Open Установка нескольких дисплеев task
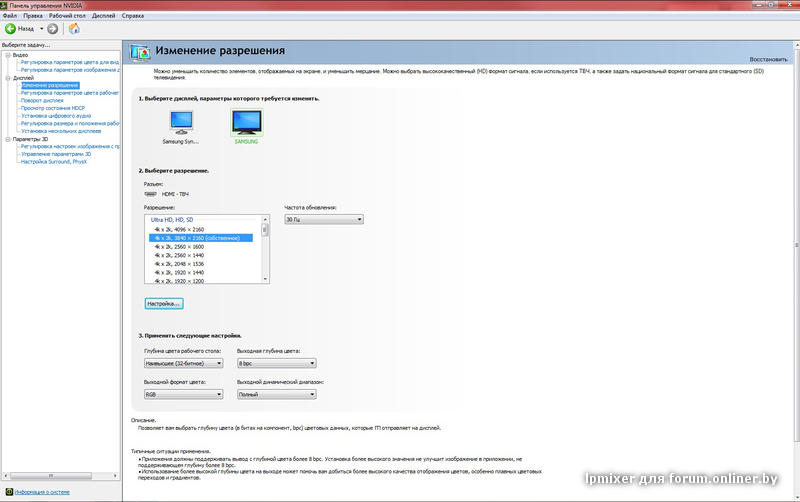The width and height of the screenshot is (800, 502). (x=61, y=131)
